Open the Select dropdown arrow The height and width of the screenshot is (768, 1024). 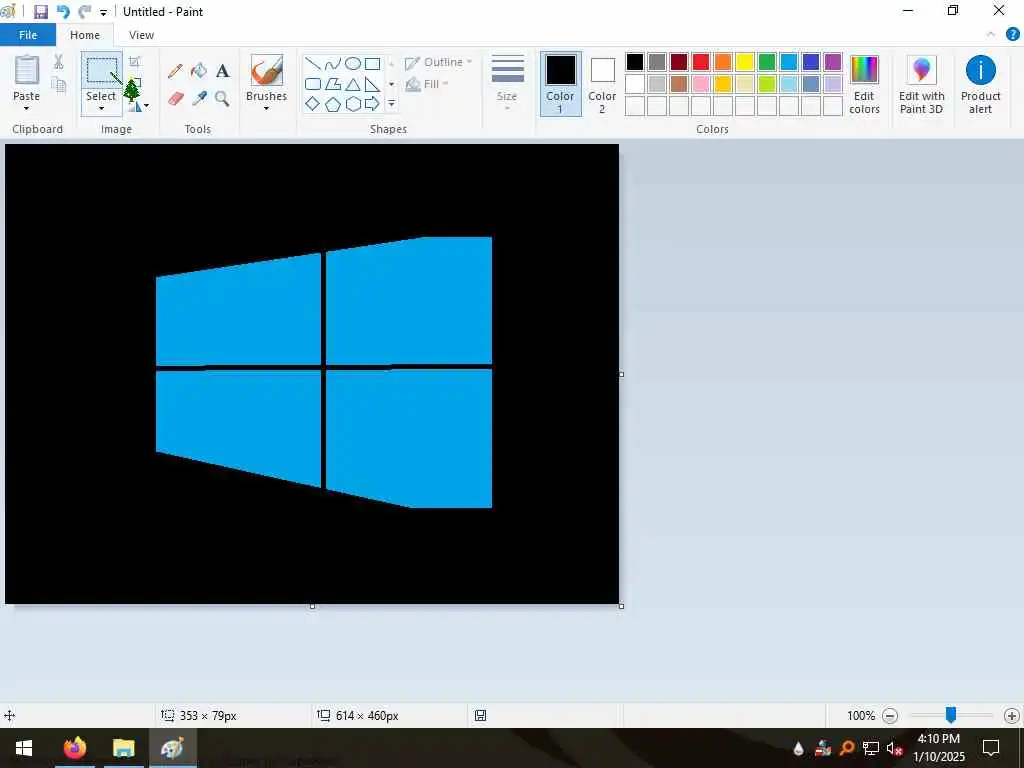101,108
